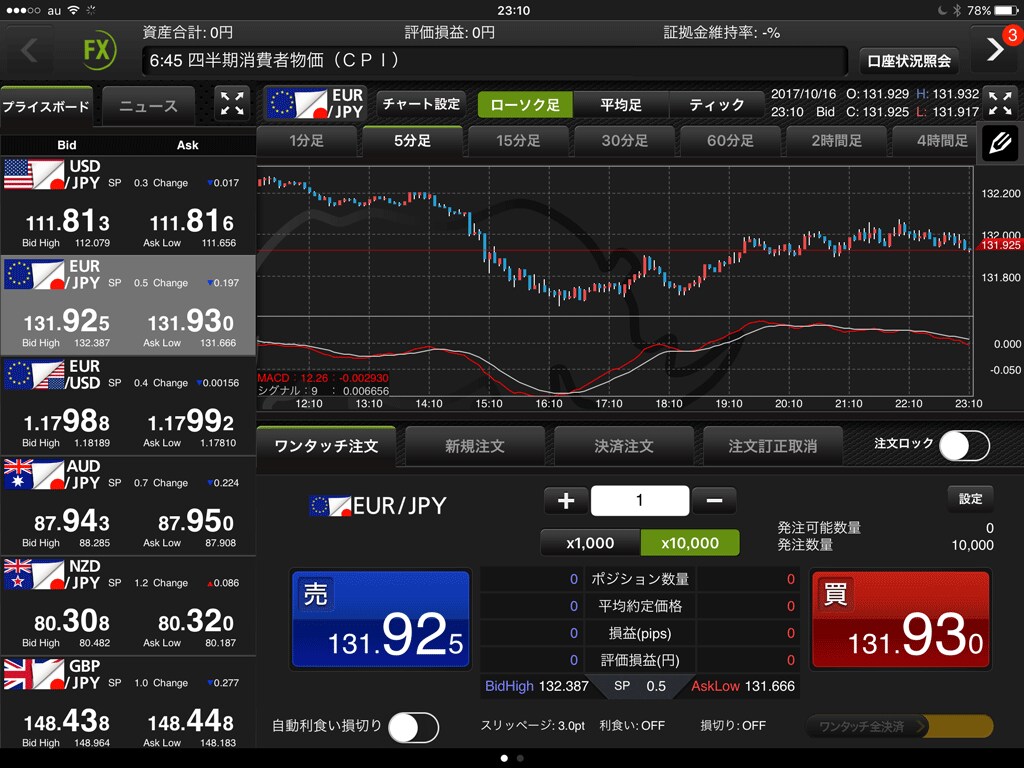Select the 30分足 timeframe tab

click(624, 141)
